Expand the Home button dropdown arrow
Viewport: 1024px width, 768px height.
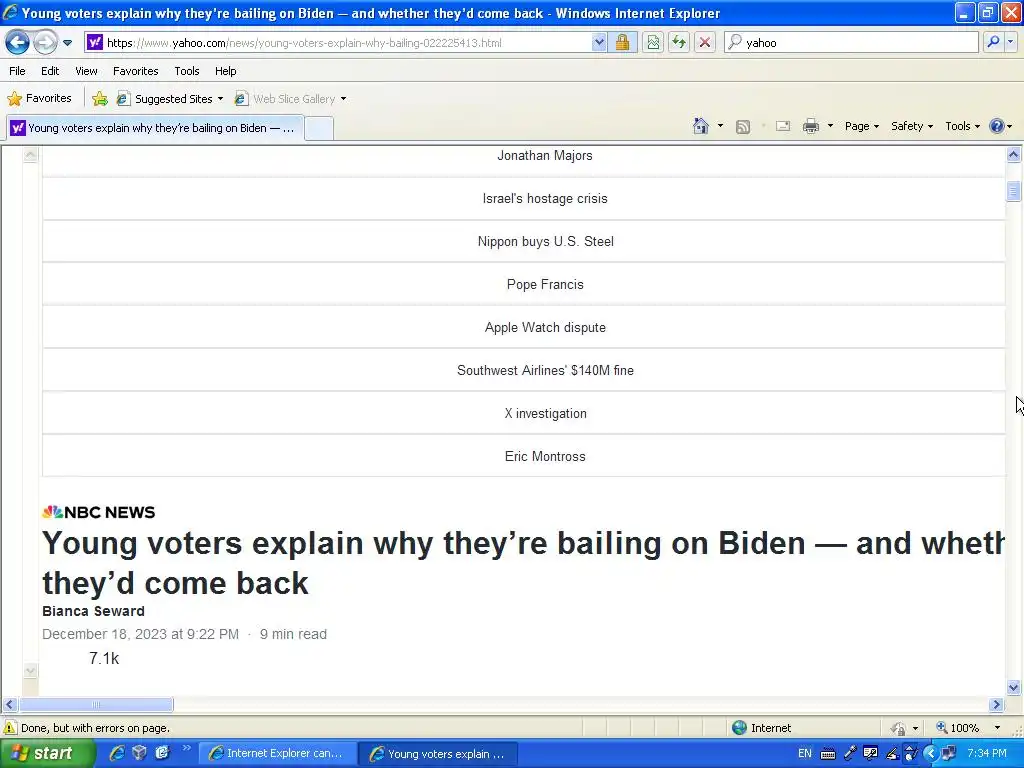pos(720,126)
